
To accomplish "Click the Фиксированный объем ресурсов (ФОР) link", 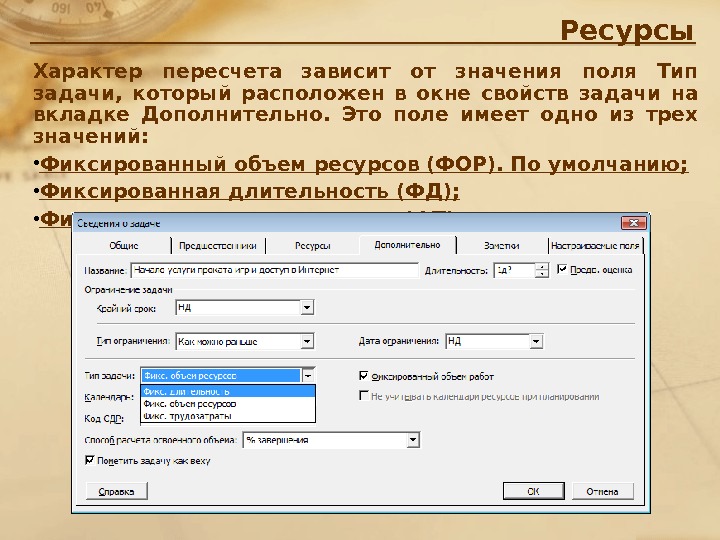I will coord(364,164).
